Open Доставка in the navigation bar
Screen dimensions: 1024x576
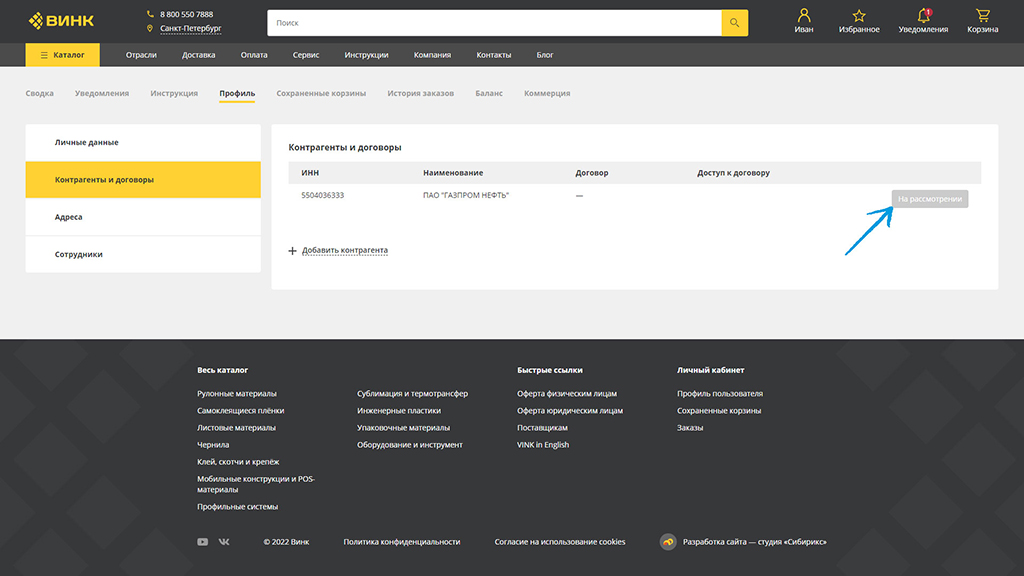pyautogui.click(x=199, y=55)
